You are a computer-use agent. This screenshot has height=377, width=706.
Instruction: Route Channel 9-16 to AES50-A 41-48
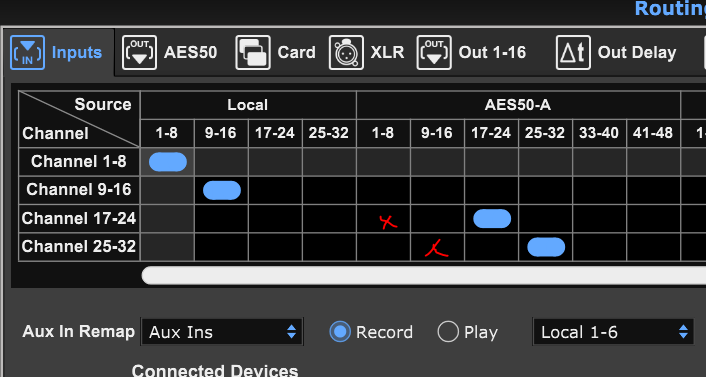(x=654, y=191)
